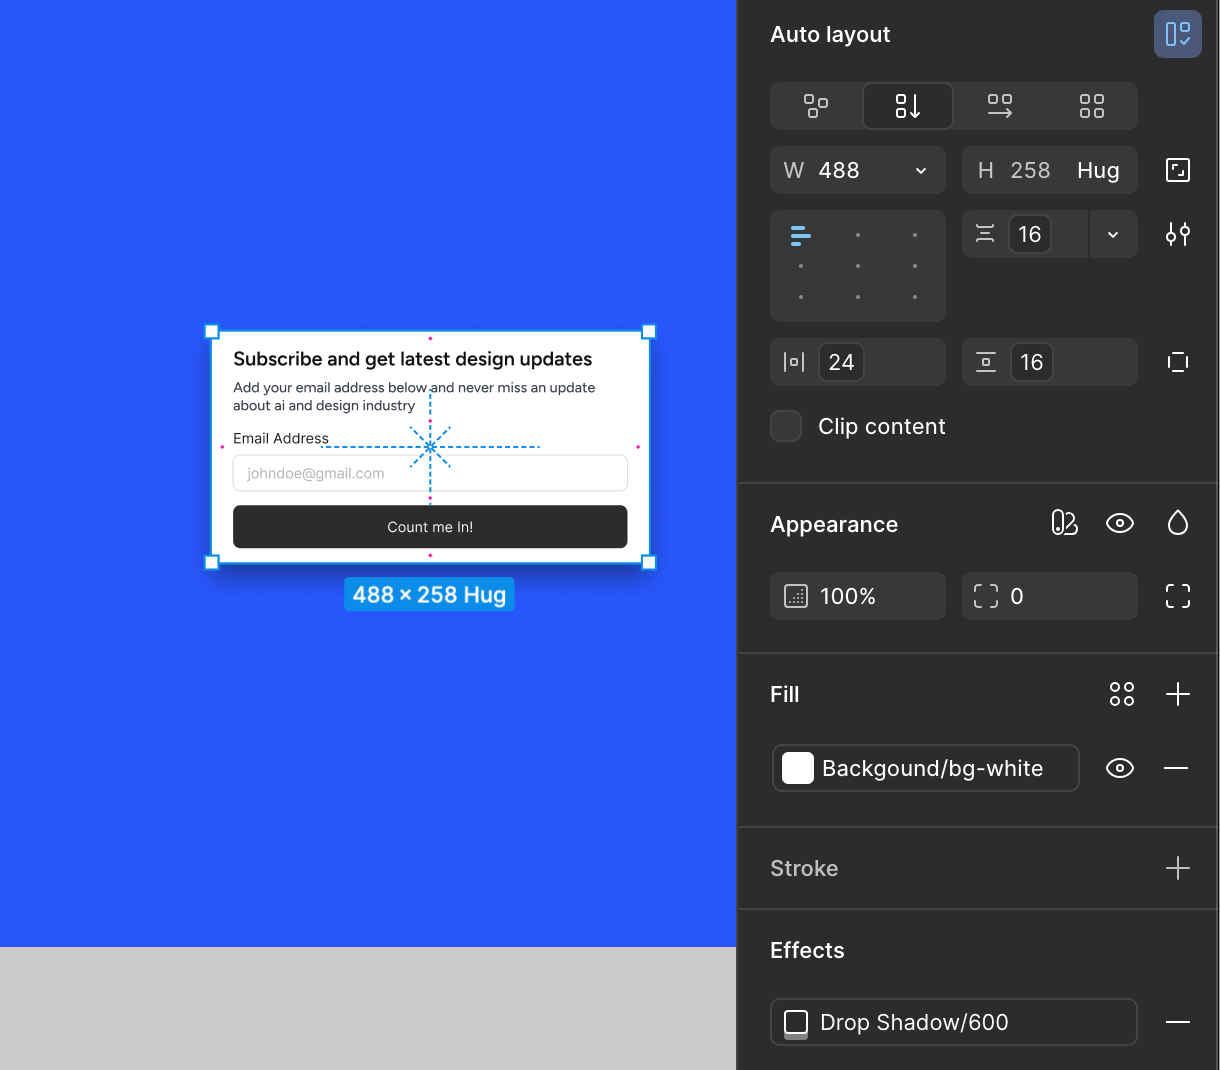Screen dimensions: 1220x1070
Task: Open the Hug height sizing option
Action: pyautogui.click(x=1097, y=170)
